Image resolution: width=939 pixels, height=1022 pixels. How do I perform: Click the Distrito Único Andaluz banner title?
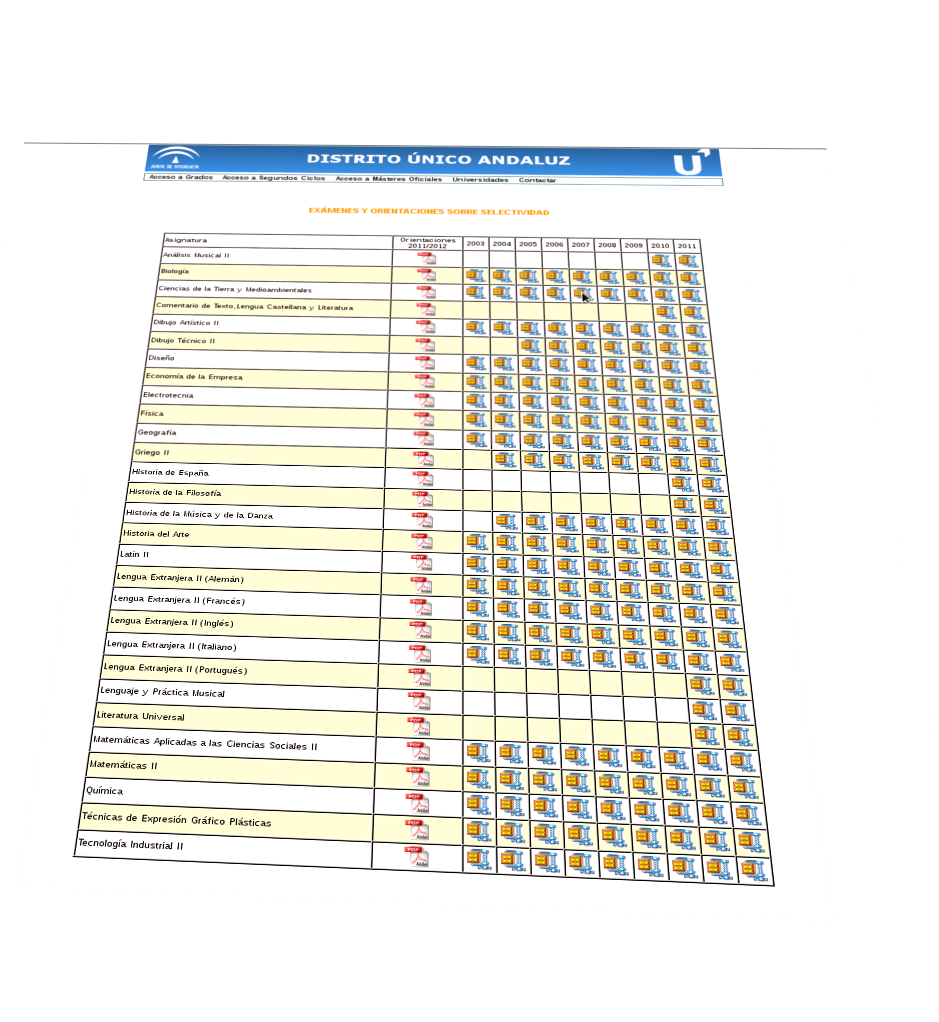tap(438, 159)
